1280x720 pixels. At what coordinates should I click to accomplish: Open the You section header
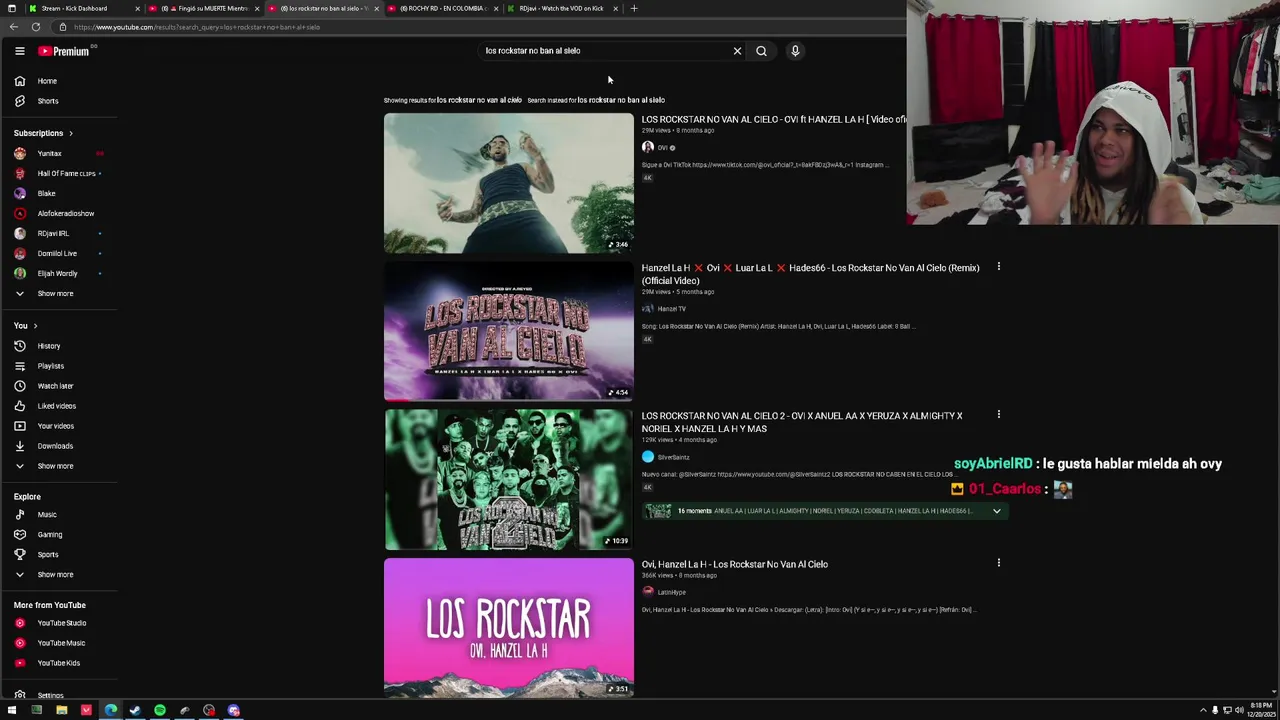tap(25, 326)
